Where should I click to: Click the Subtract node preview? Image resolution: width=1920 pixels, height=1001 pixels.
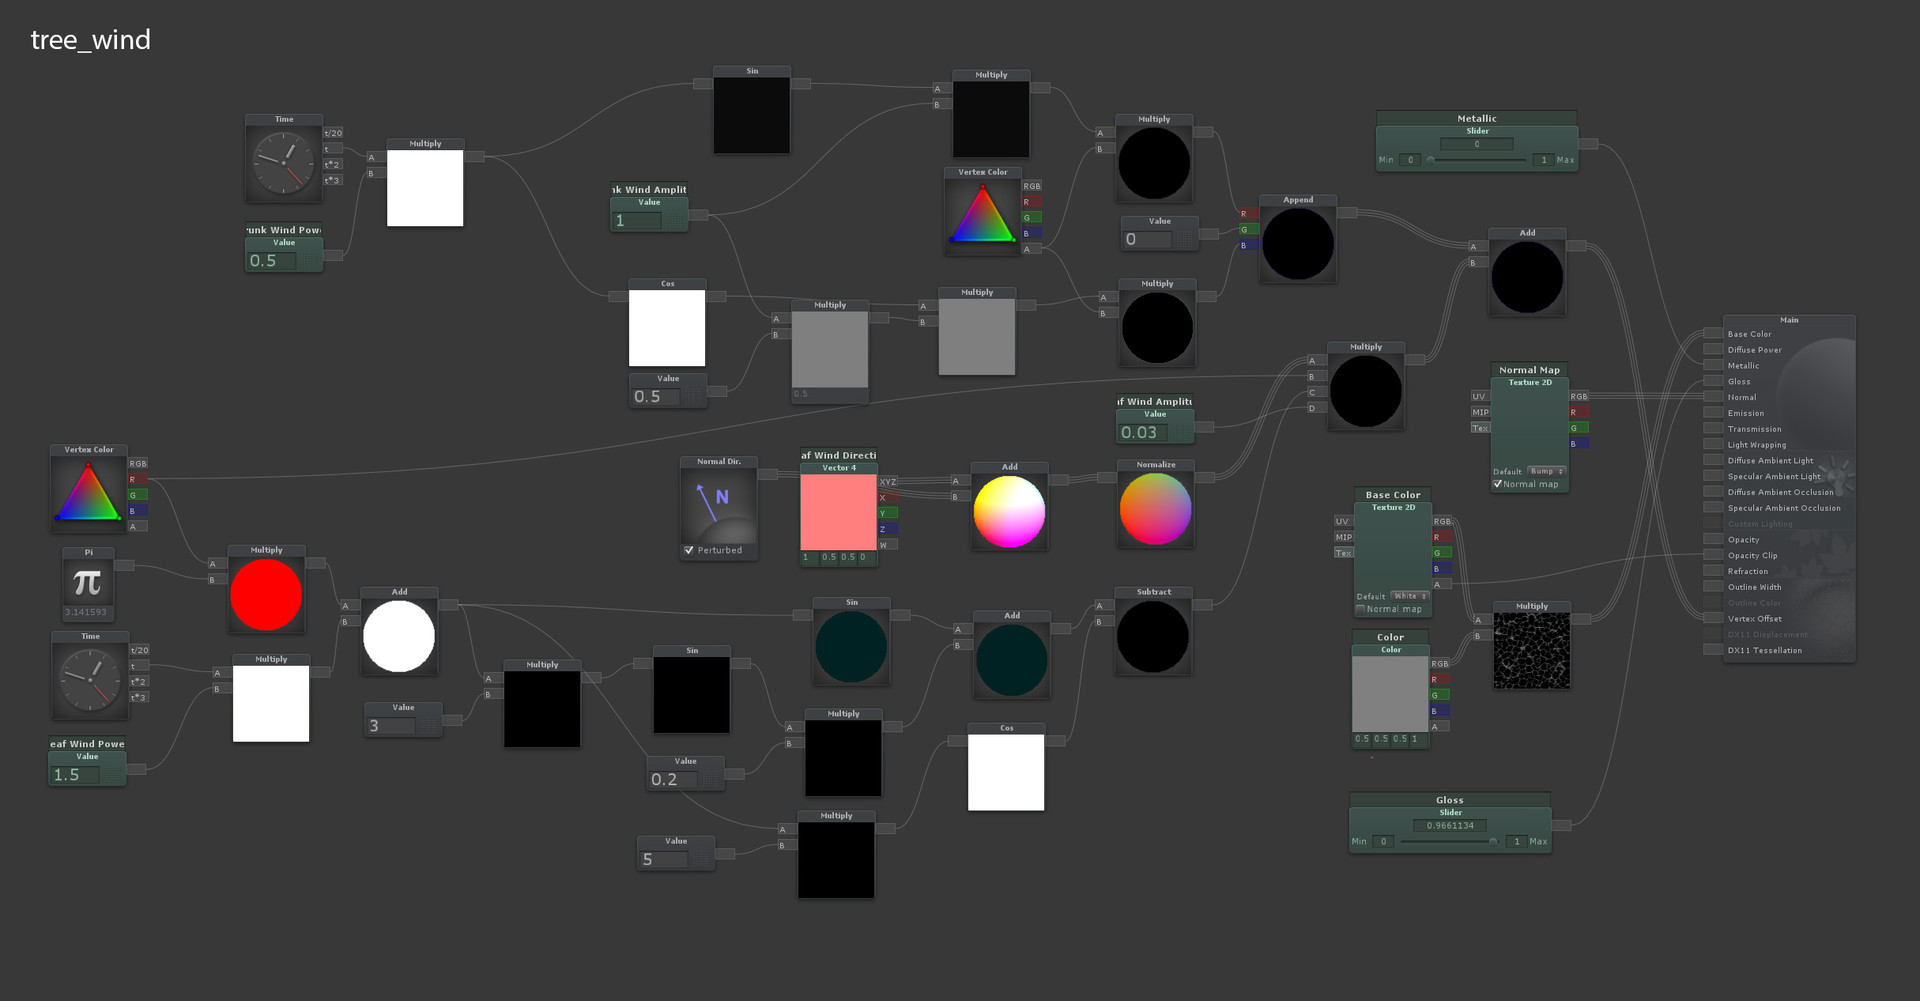point(1152,637)
